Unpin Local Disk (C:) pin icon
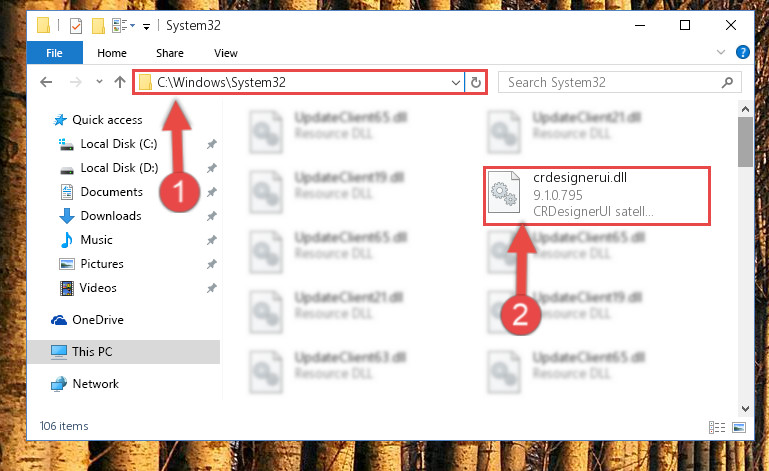 [x=211, y=144]
